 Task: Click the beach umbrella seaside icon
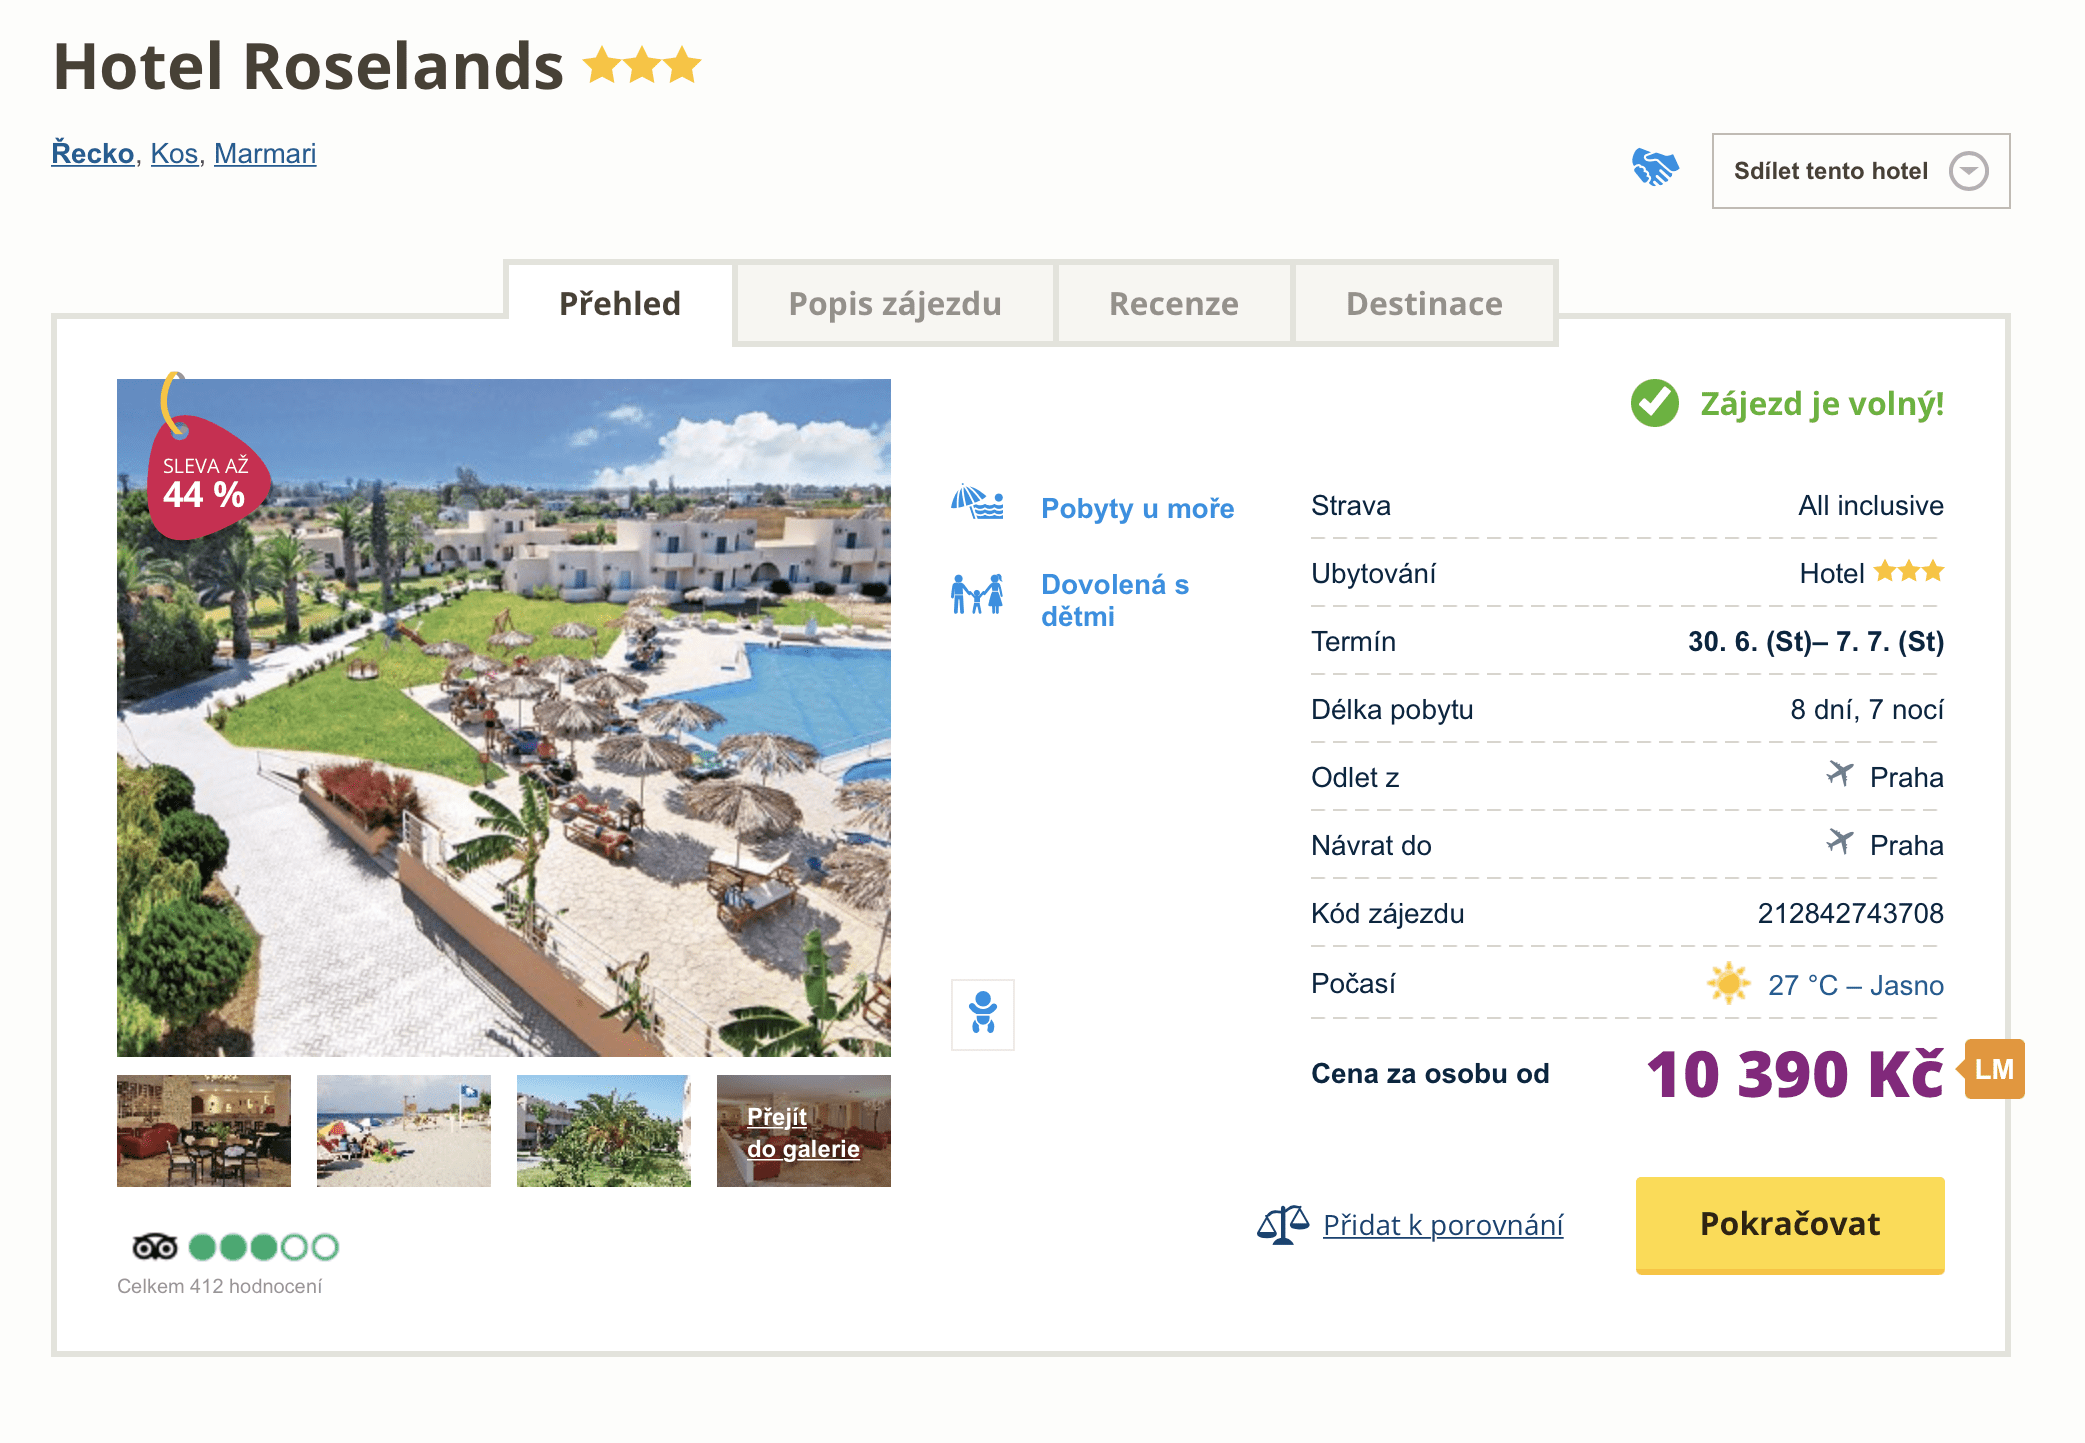977,502
